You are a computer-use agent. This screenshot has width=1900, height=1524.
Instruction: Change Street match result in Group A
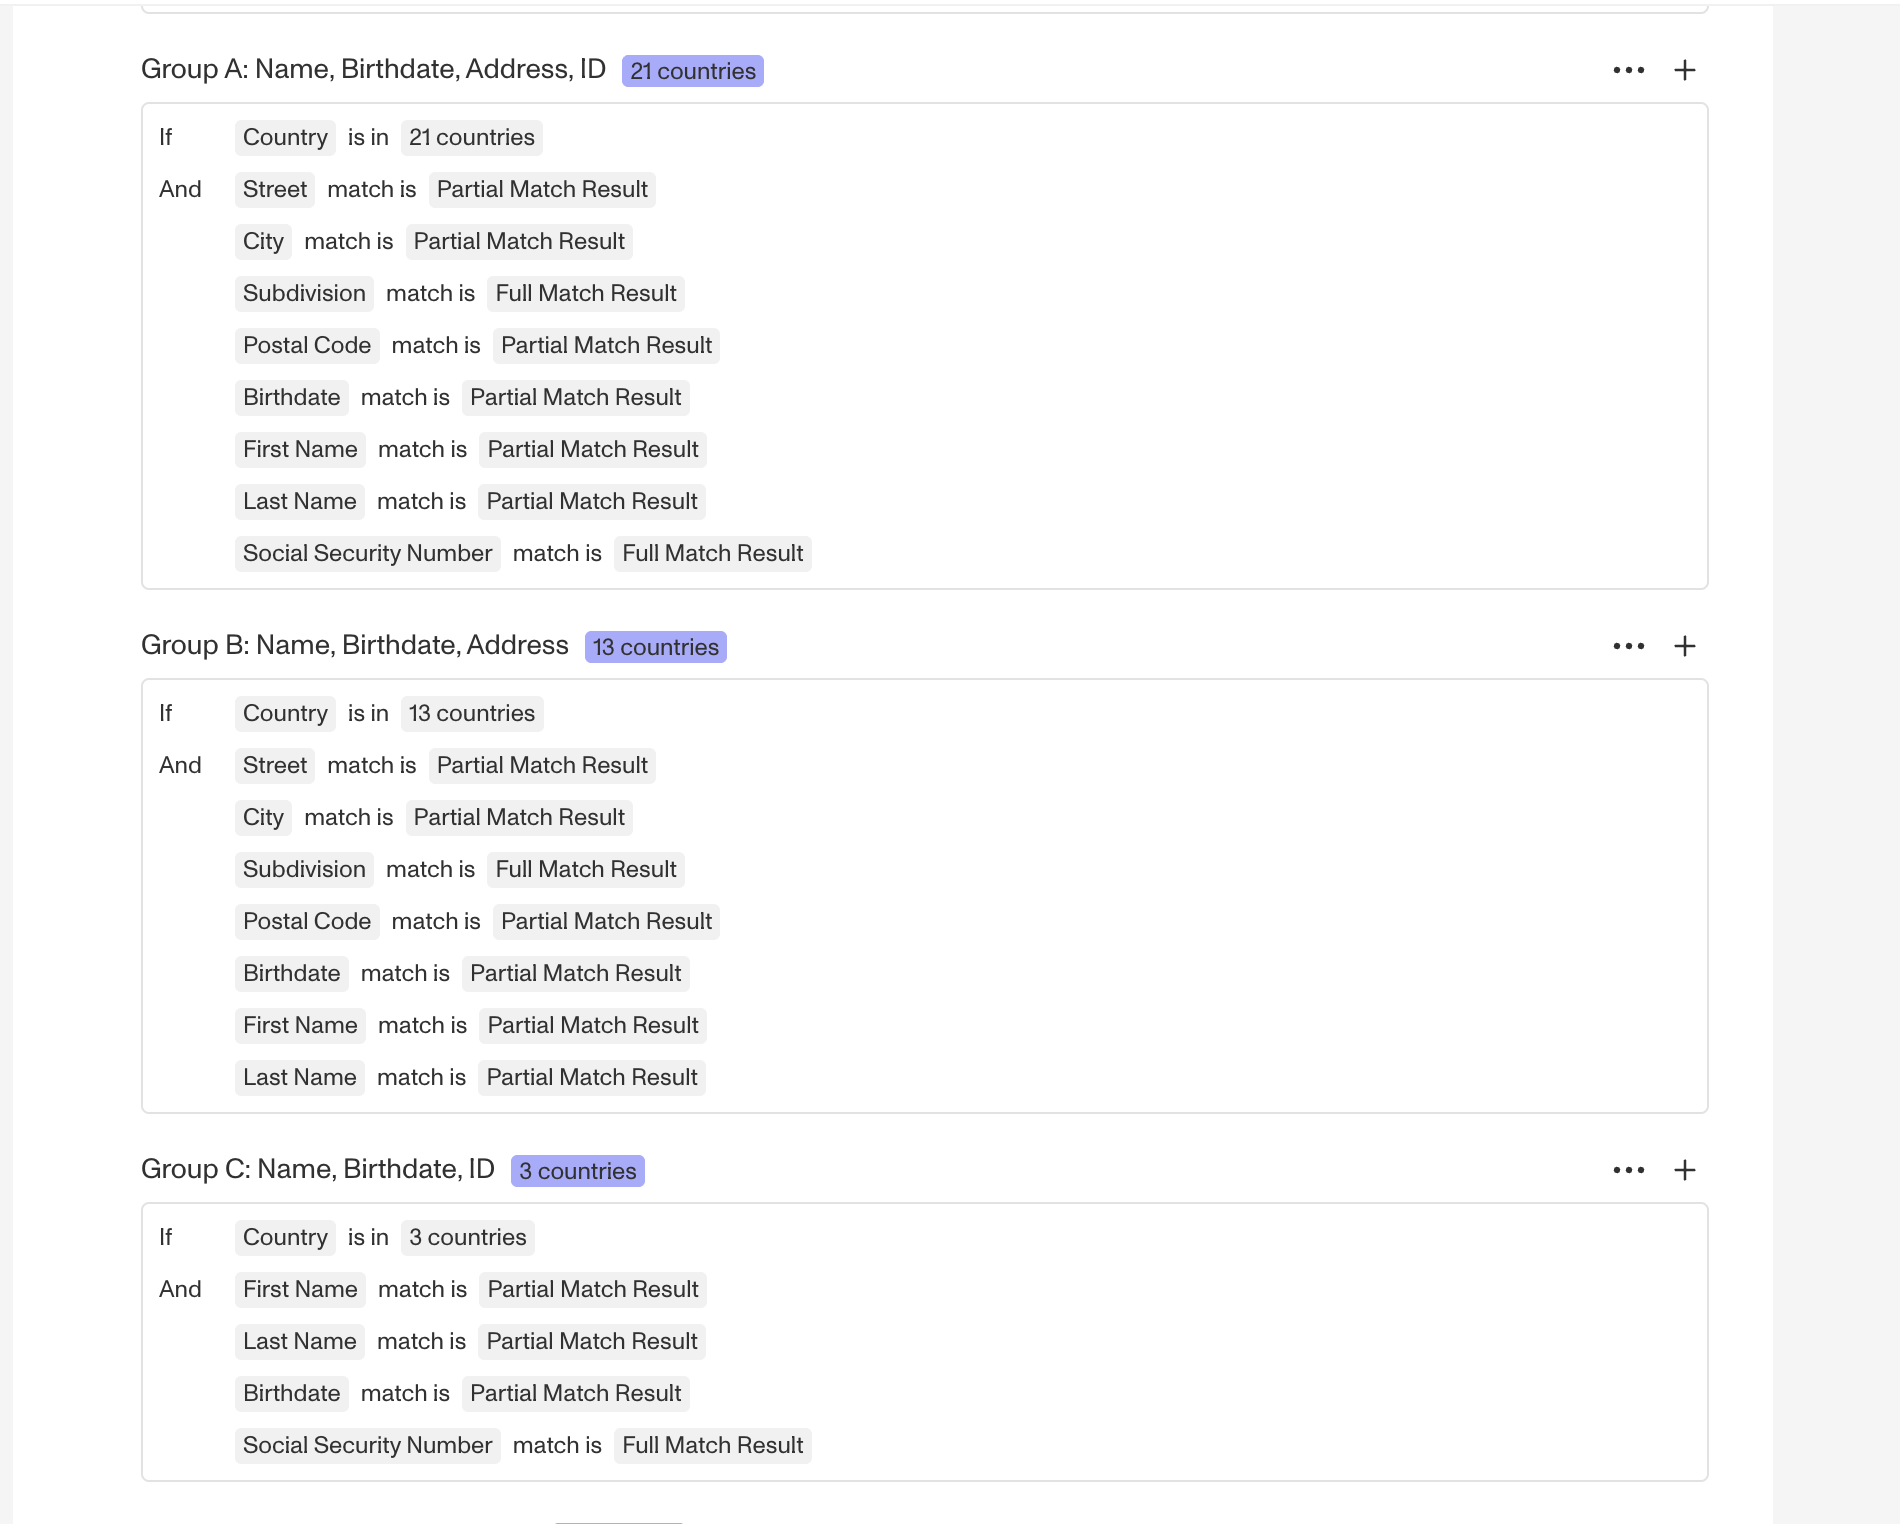[x=541, y=189]
